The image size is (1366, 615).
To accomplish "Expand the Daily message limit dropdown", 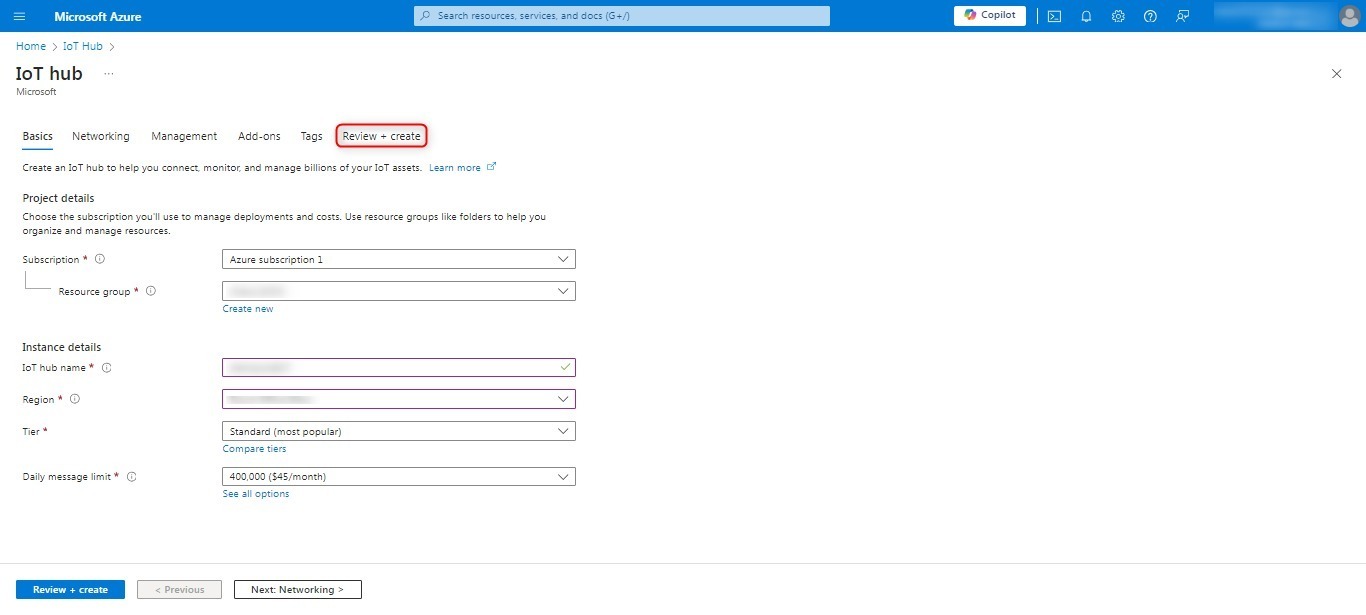I will click(399, 477).
